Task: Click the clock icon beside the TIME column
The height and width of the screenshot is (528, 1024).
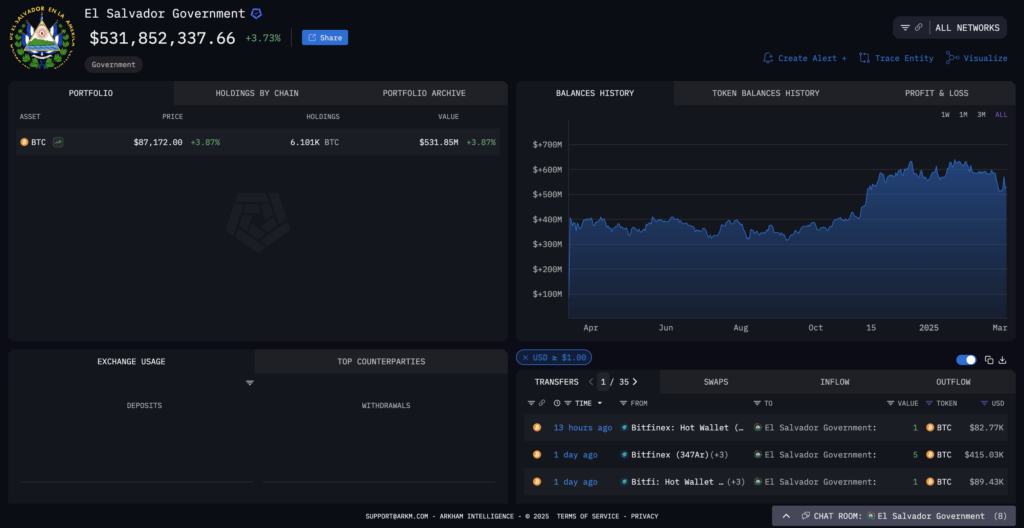Action: (557, 403)
